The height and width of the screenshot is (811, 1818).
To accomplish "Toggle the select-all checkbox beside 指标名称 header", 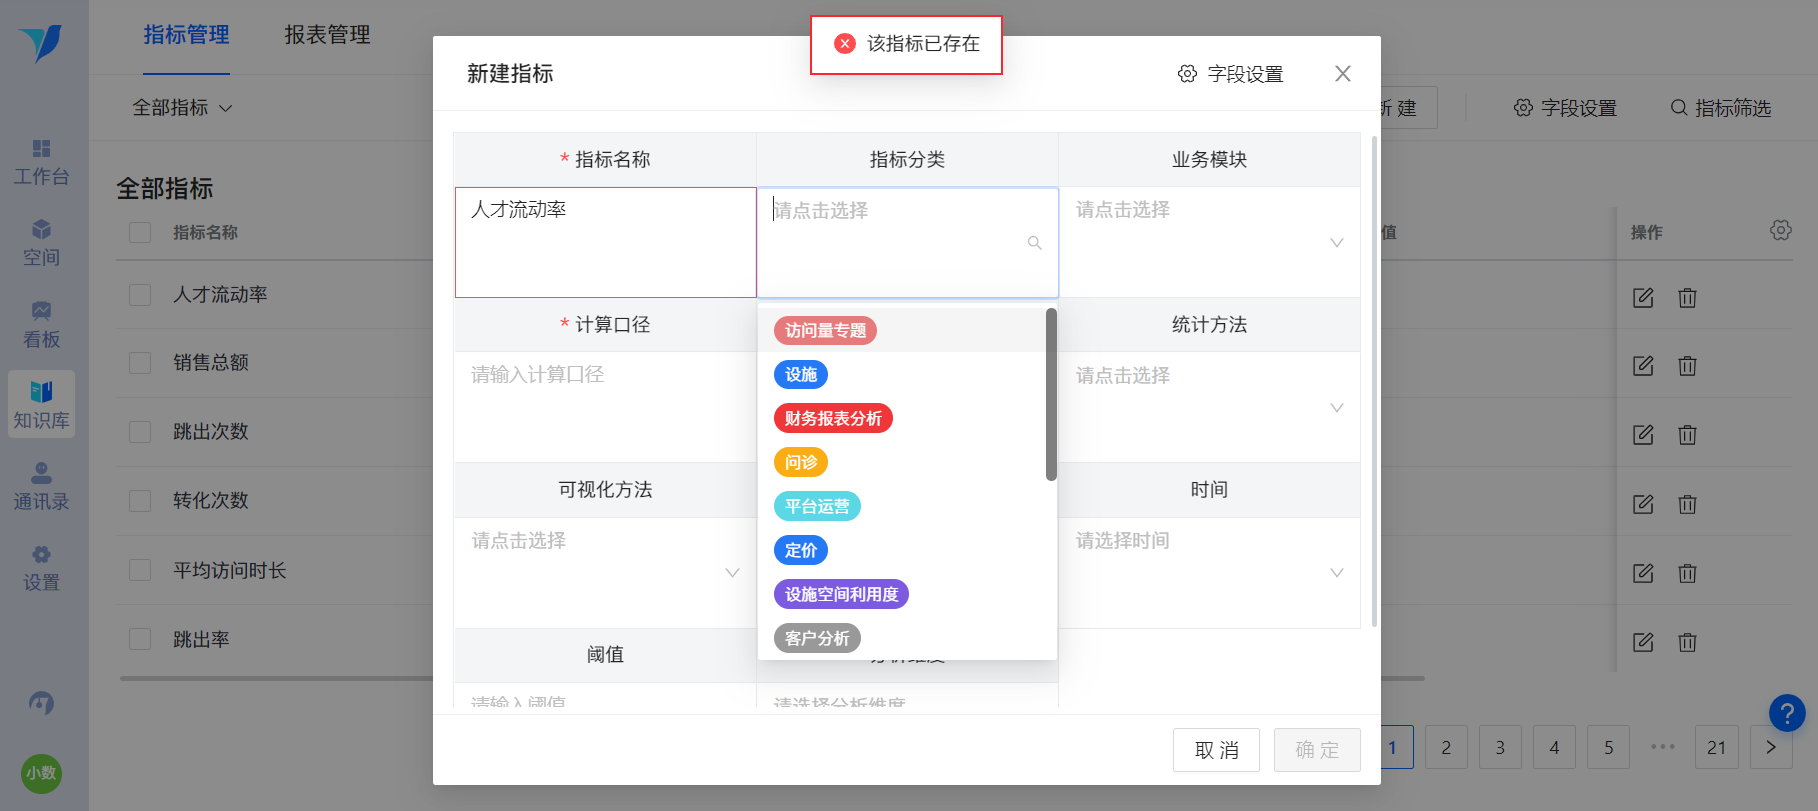I will tap(140, 232).
